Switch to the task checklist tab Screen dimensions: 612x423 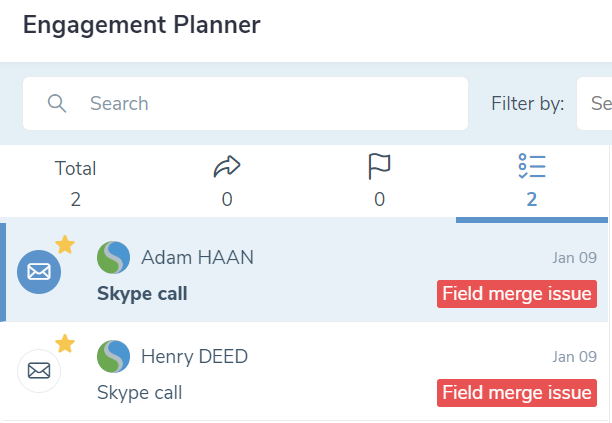pyautogui.click(x=532, y=181)
